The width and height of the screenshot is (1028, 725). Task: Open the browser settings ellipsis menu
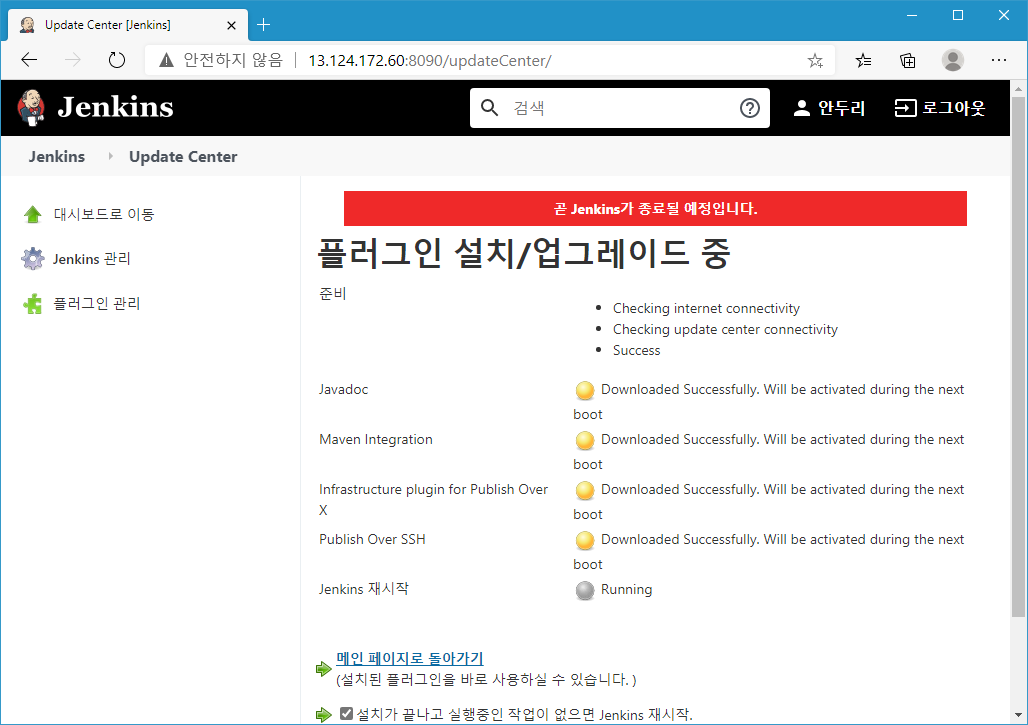tap(998, 60)
